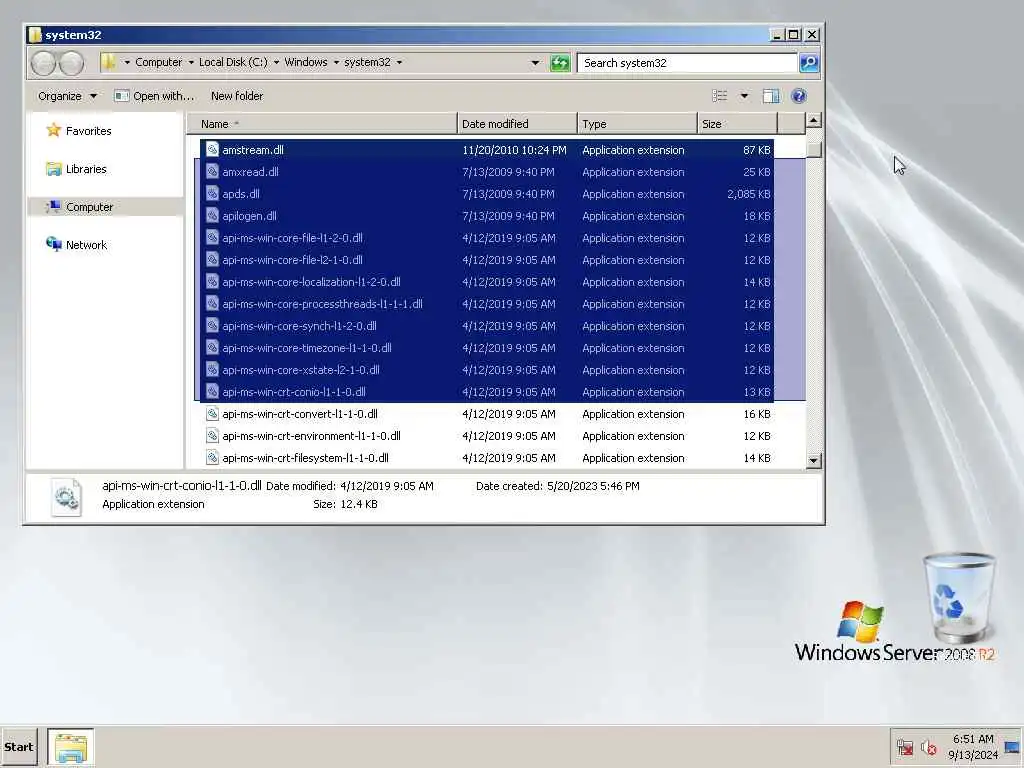The image size is (1024, 768).
Task: Click the Back navigation arrow button
Action: click(44, 63)
